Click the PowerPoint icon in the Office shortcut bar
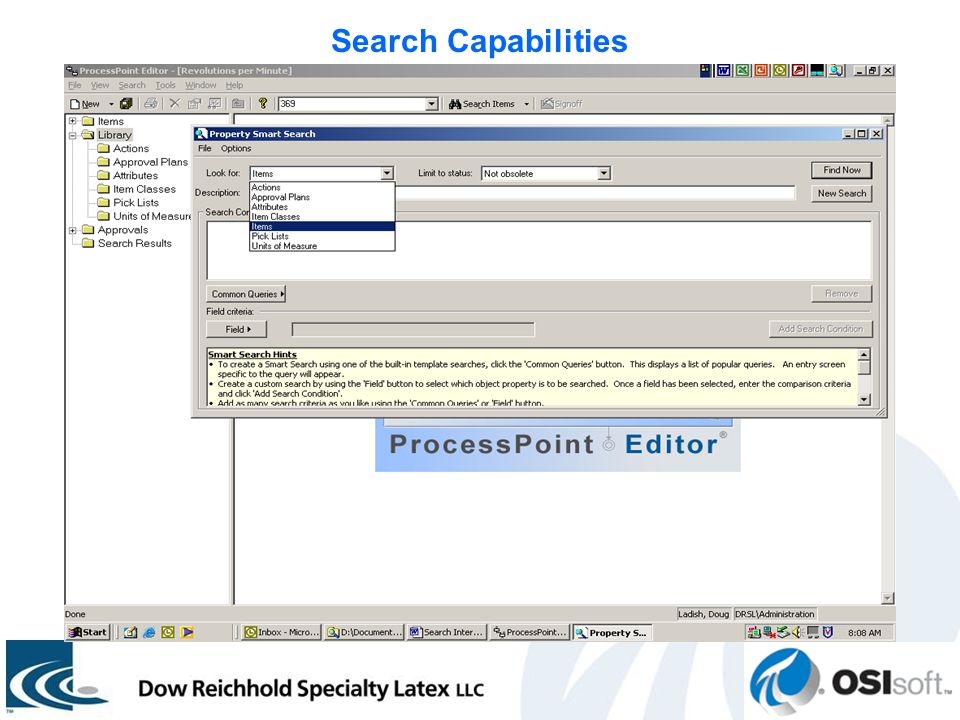Screen dimensions: 960x720 tap(760, 70)
